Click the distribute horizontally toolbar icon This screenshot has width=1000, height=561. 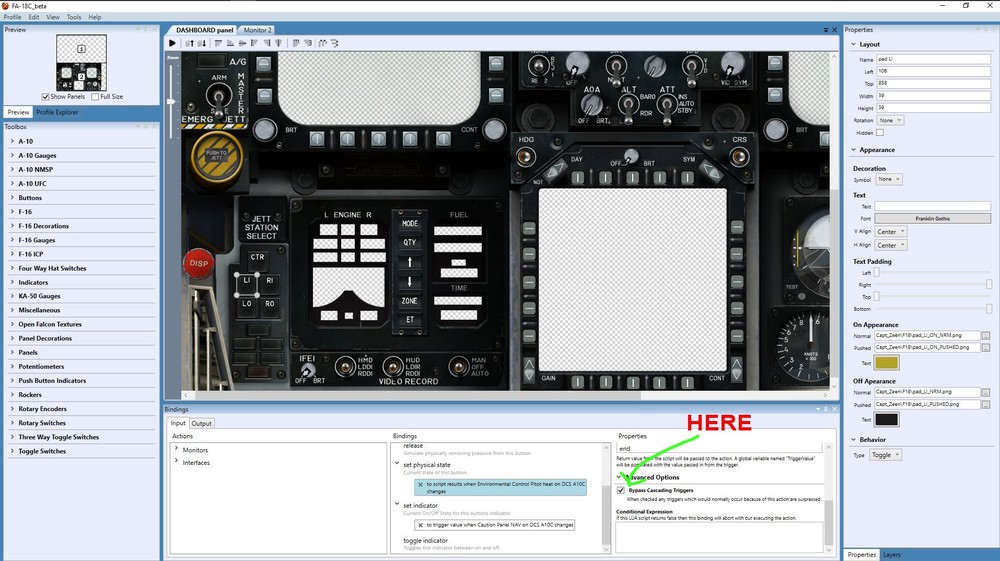(x=296, y=43)
